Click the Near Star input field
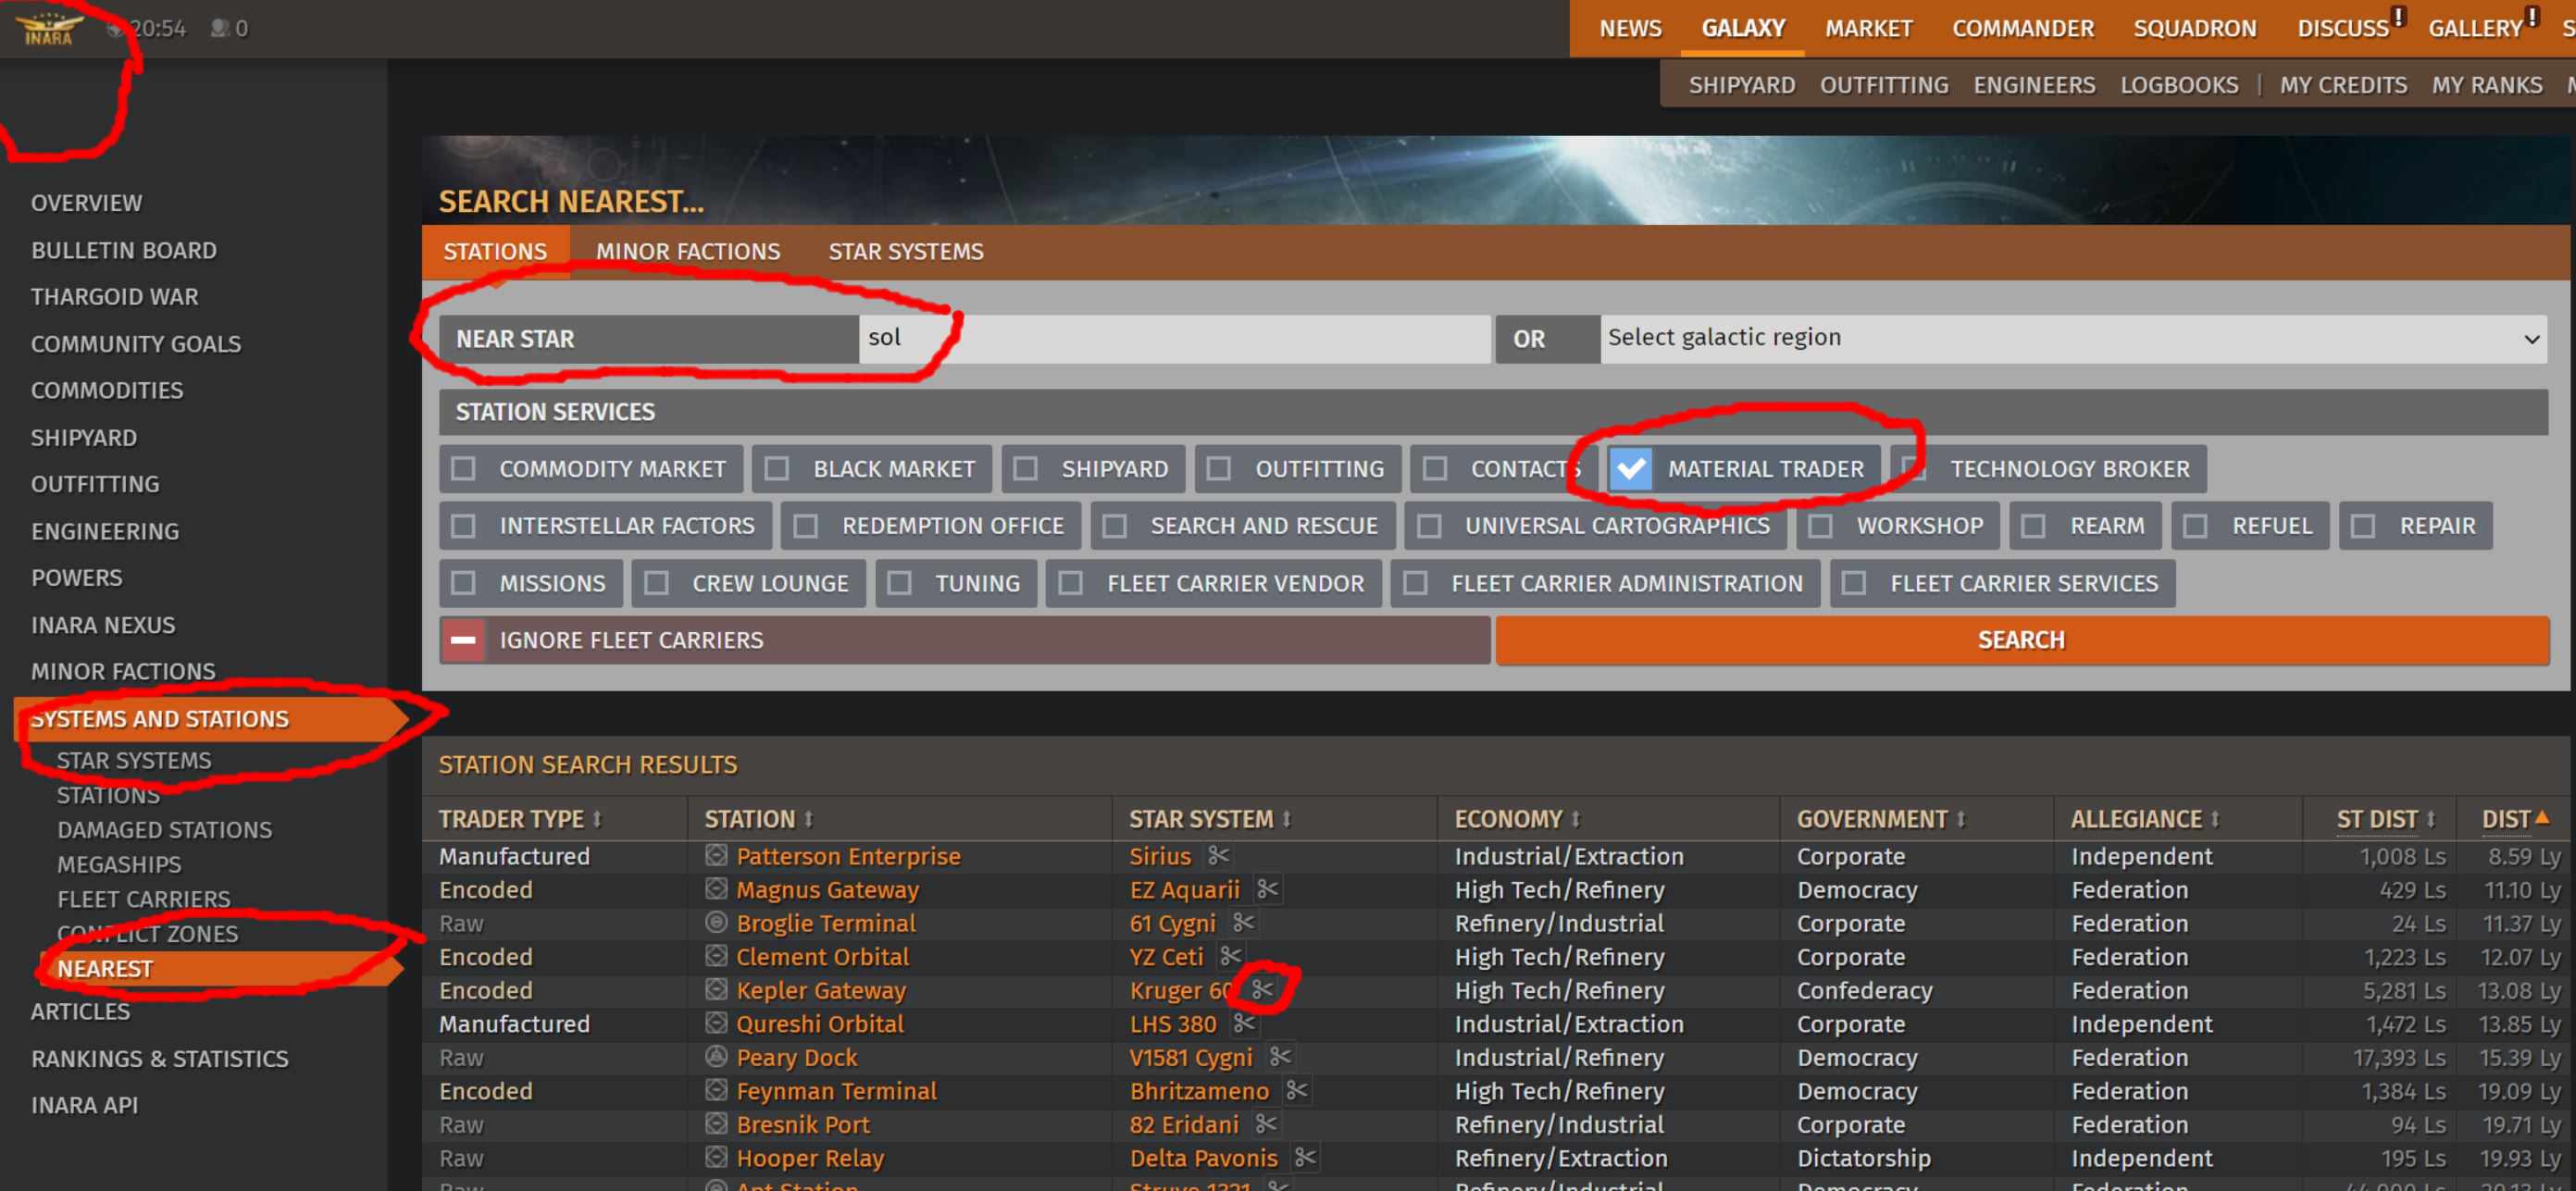The width and height of the screenshot is (2576, 1191). pos(1174,339)
